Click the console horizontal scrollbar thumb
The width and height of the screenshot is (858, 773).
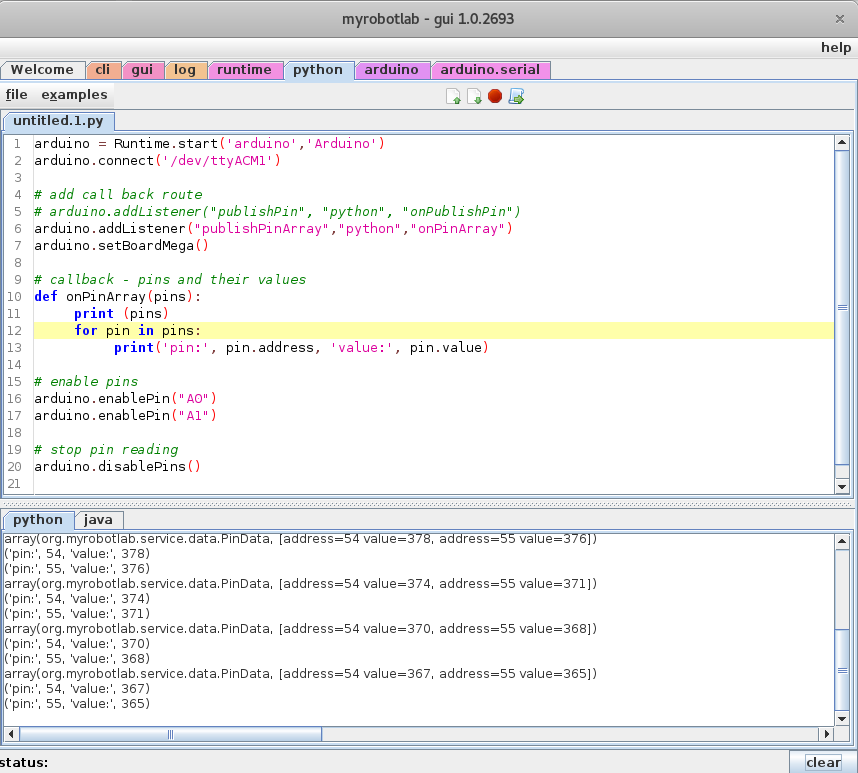click(x=170, y=734)
